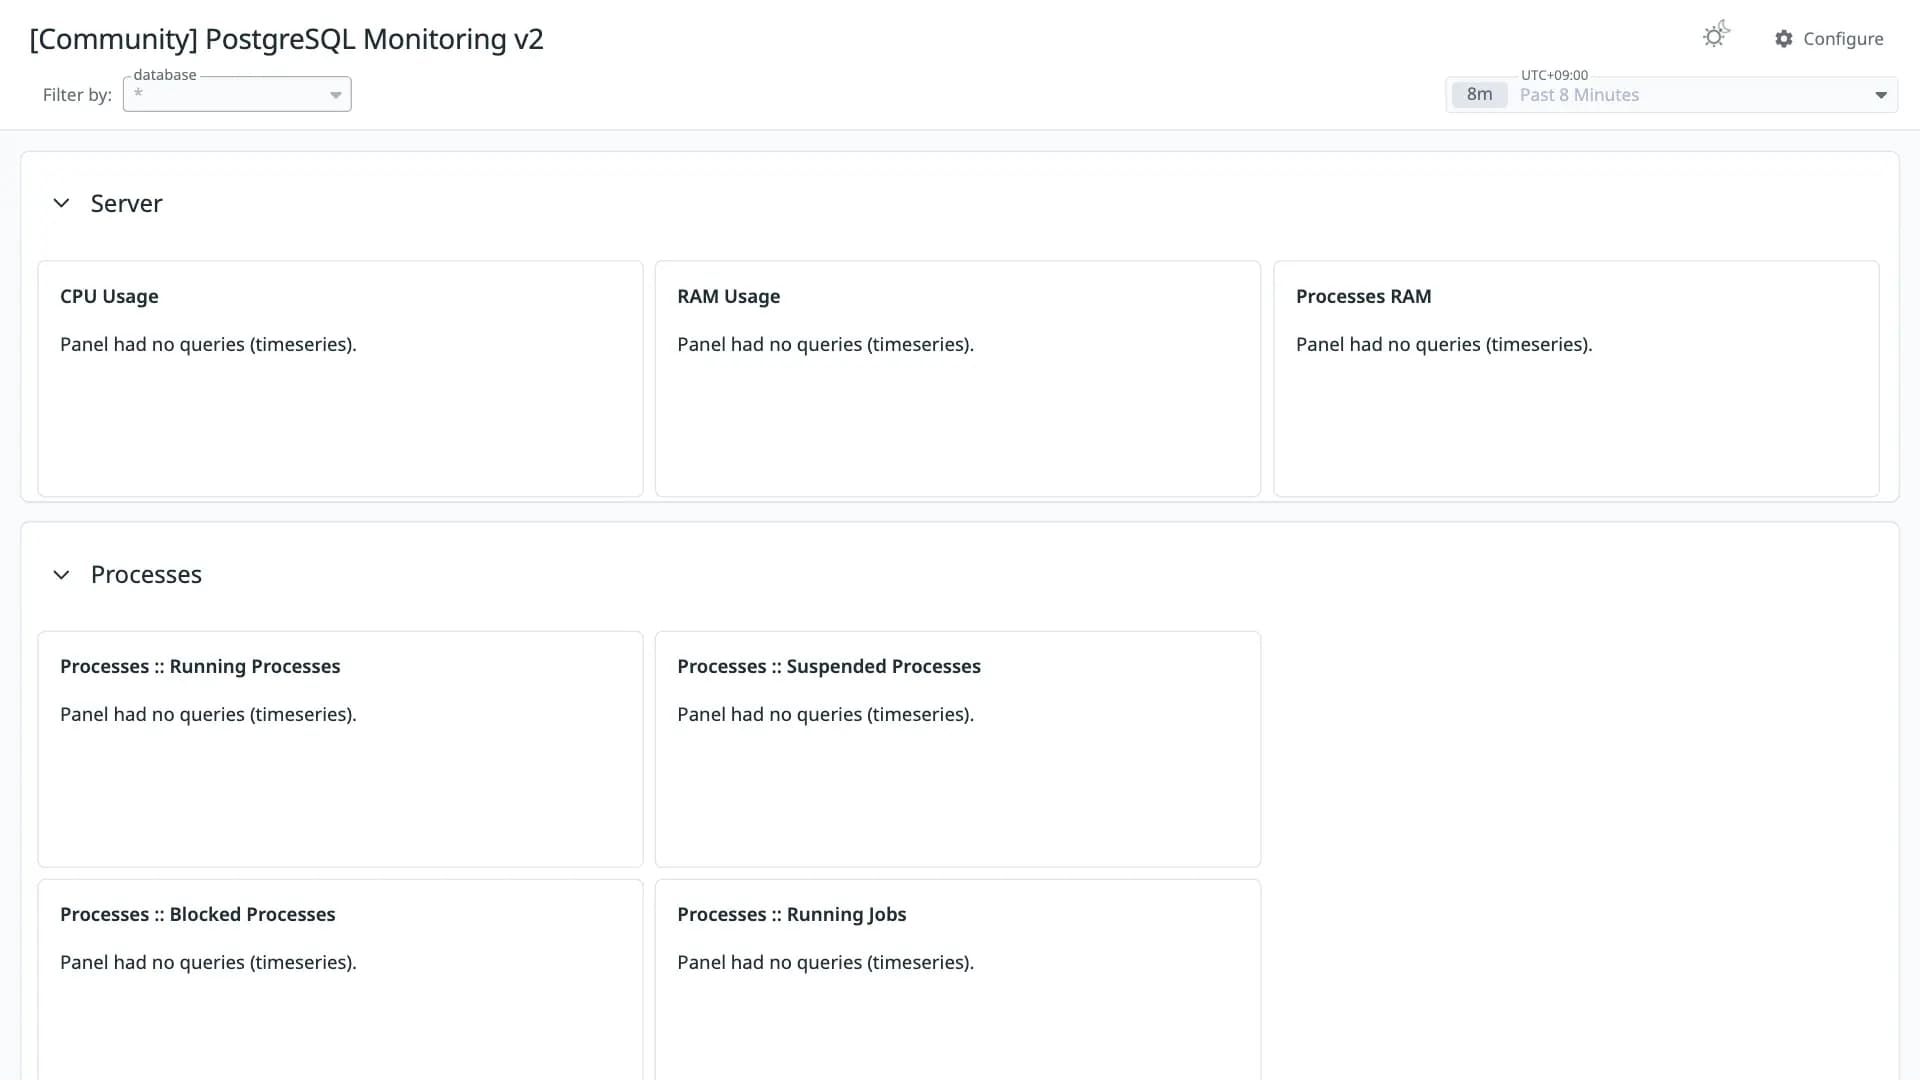Click the no-queries message in Running Processes panel
The height and width of the screenshot is (1080, 1920).
pyautogui.click(x=208, y=715)
